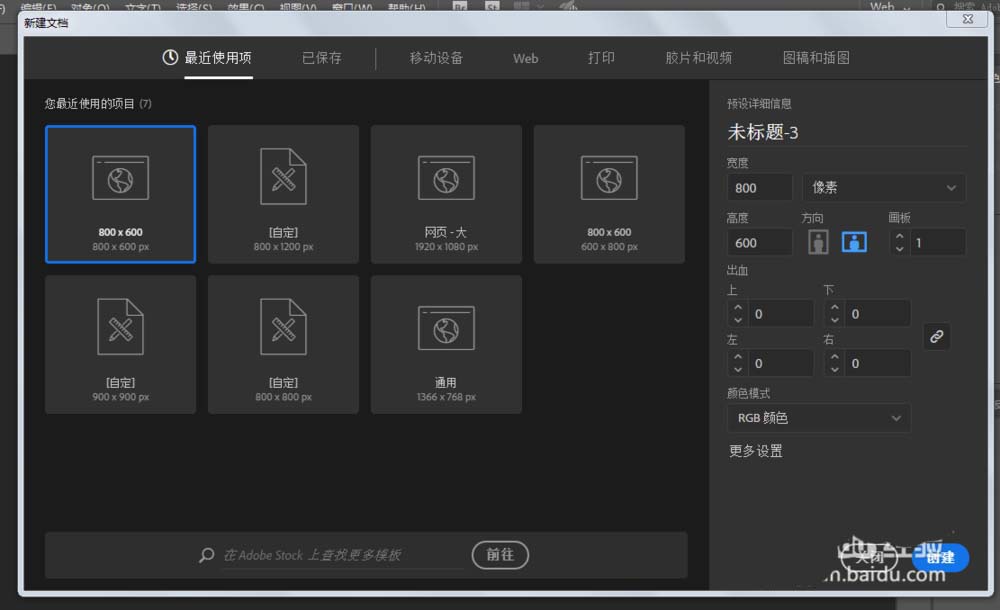Switch to the 已保存 tab
The image size is (1000, 610).
coord(321,58)
